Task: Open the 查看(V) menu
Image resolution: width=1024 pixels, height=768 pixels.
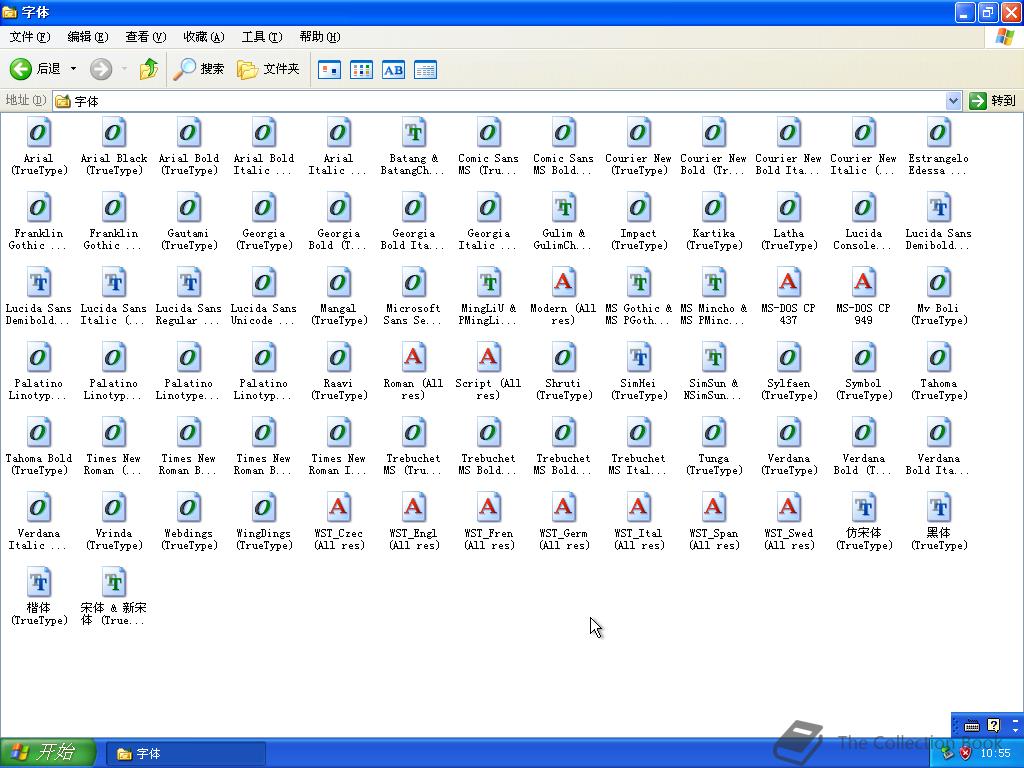Action: point(146,37)
